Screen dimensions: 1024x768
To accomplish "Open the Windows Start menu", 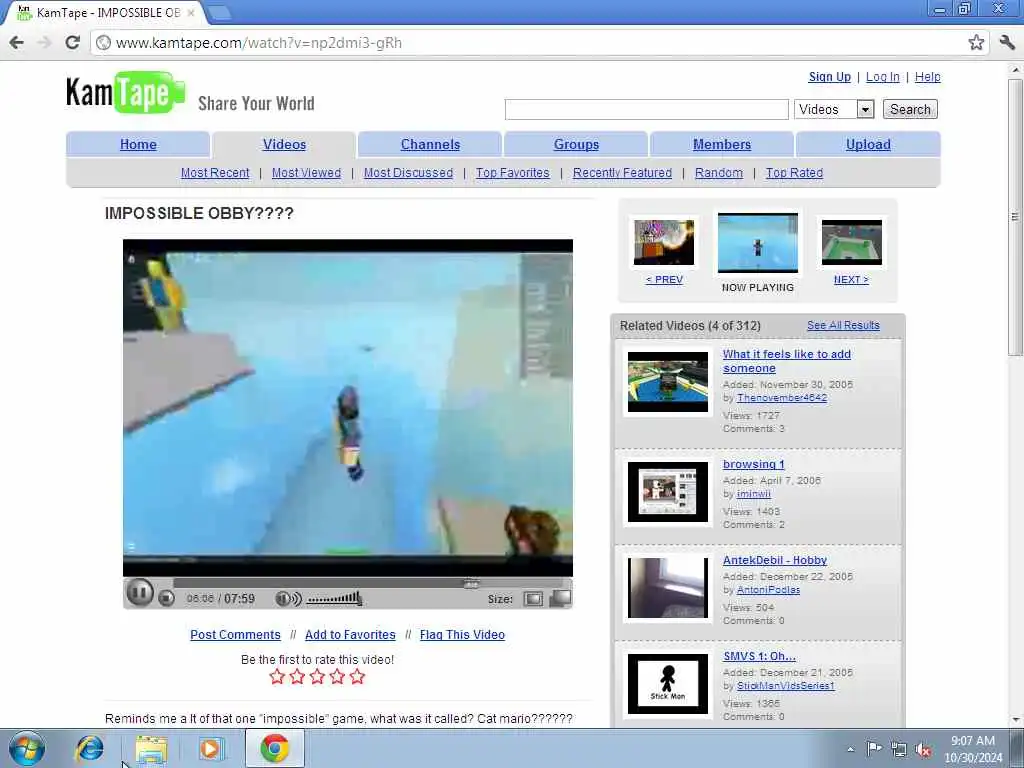I will pyautogui.click(x=27, y=748).
